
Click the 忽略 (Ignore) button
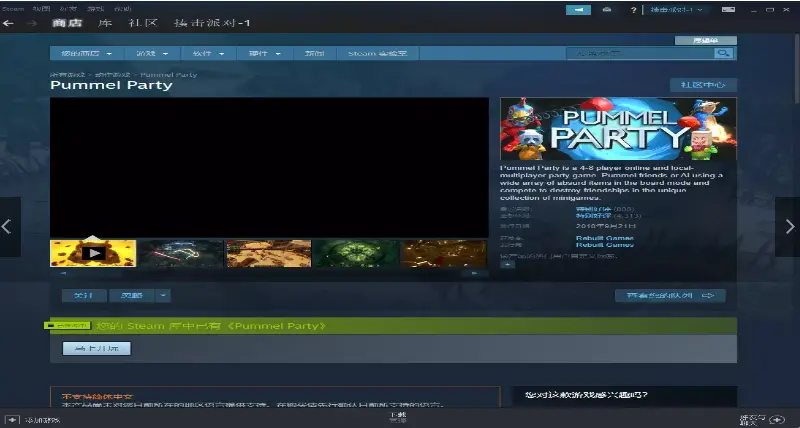(132, 295)
